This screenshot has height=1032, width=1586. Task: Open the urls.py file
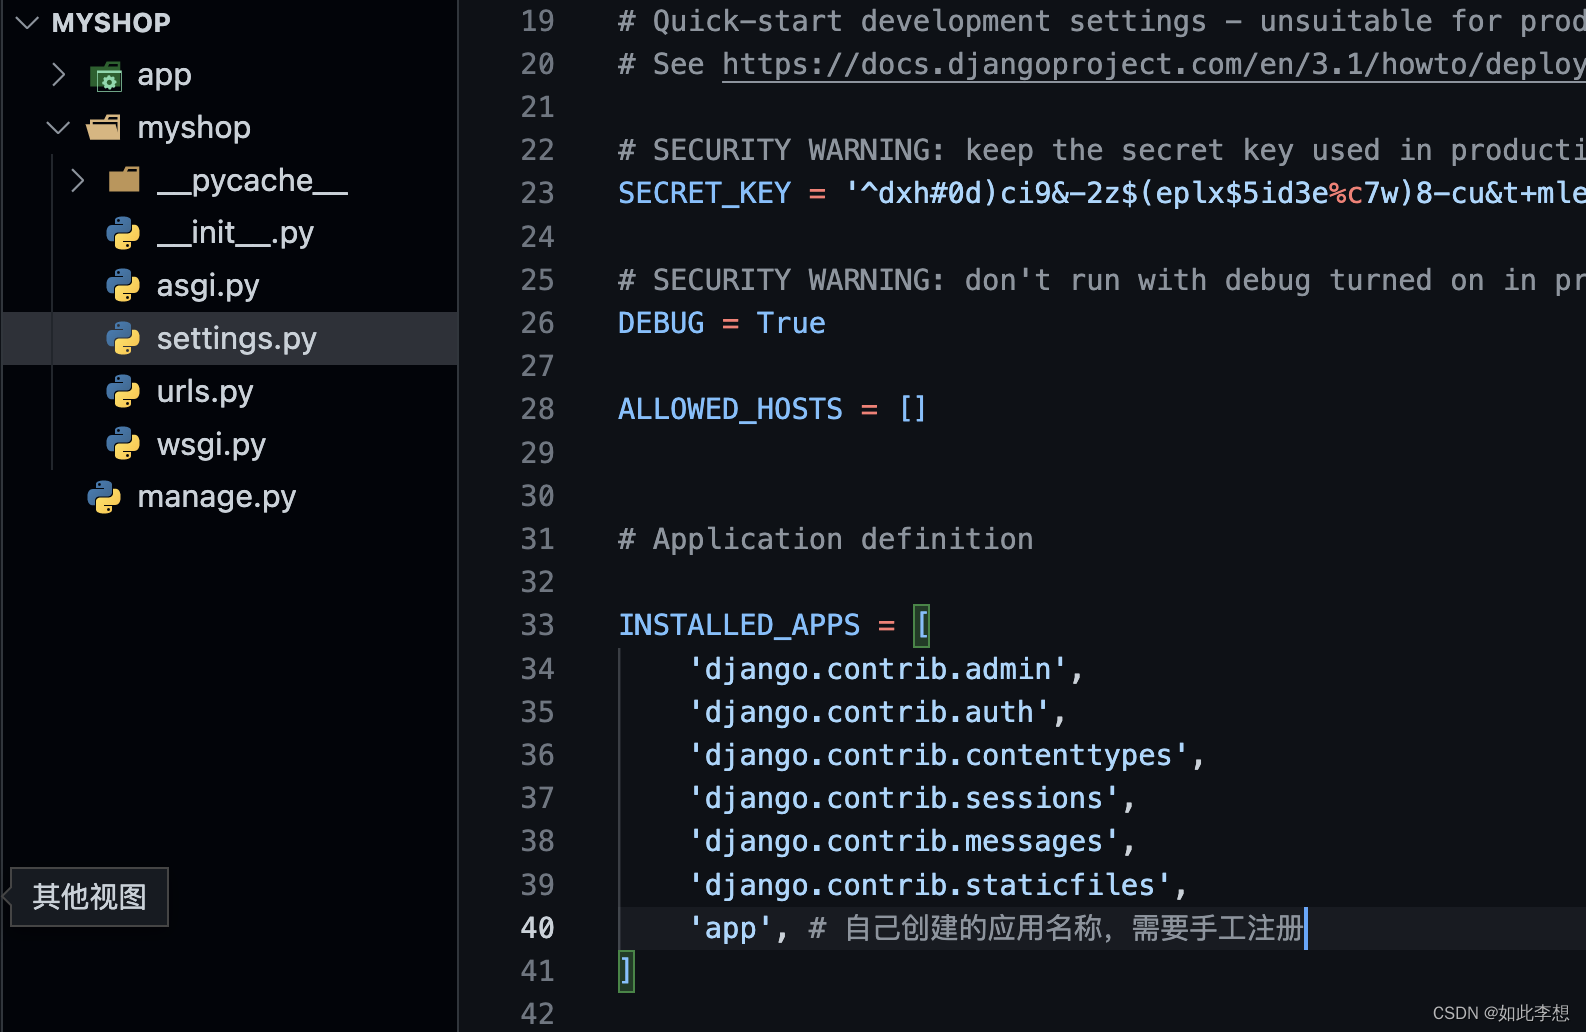[205, 392]
